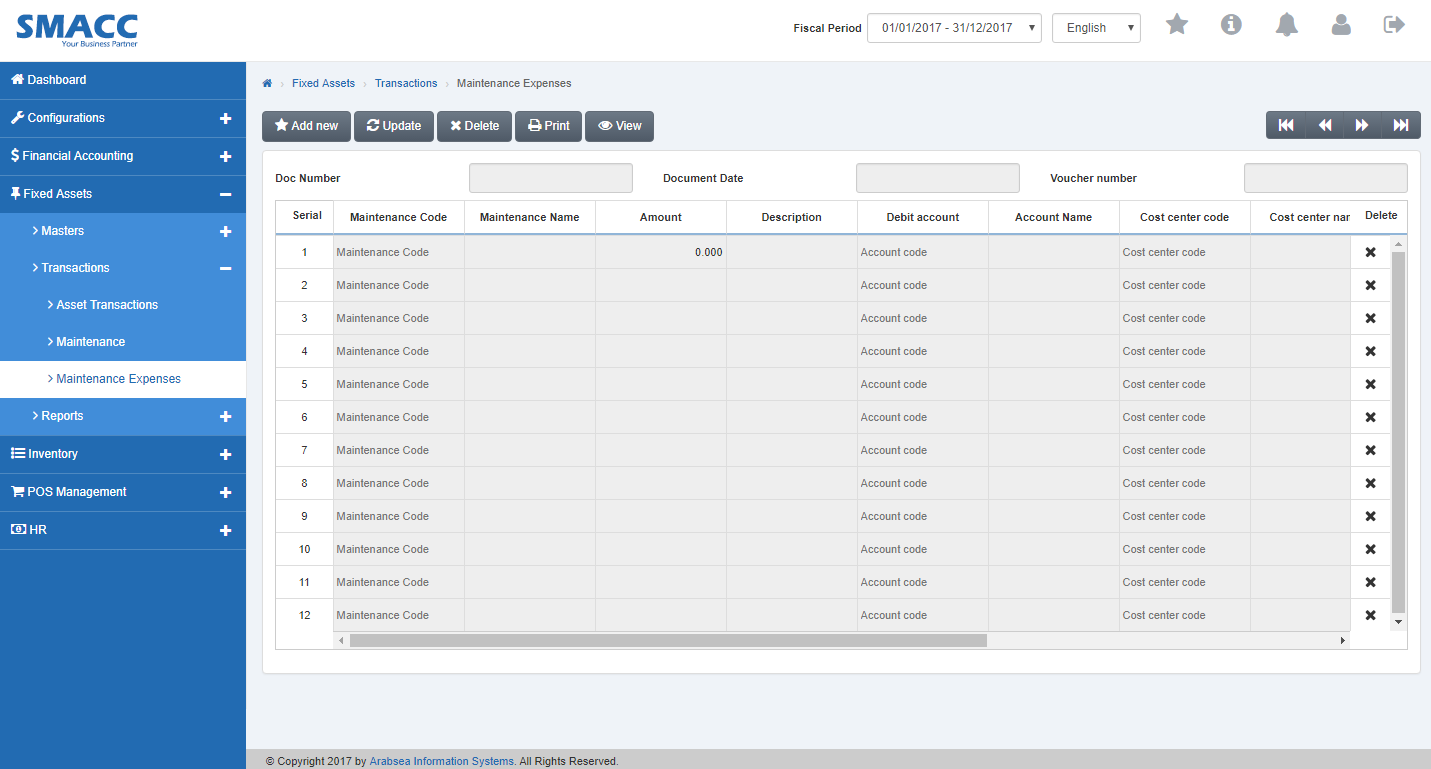The image size is (1431, 769).
Task: Change language using the English dropdown
Action: [x=1096, y=27]
